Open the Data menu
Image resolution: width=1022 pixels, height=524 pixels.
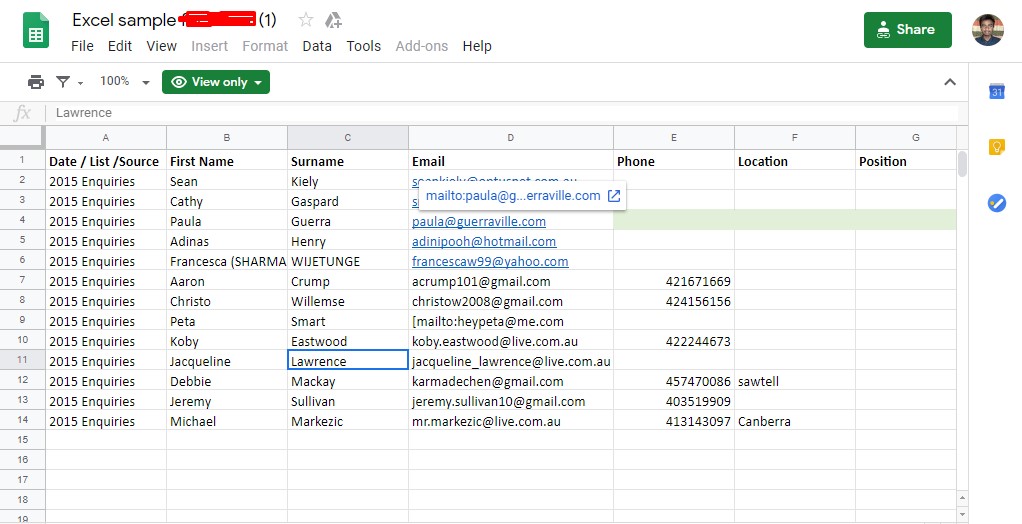316,46
